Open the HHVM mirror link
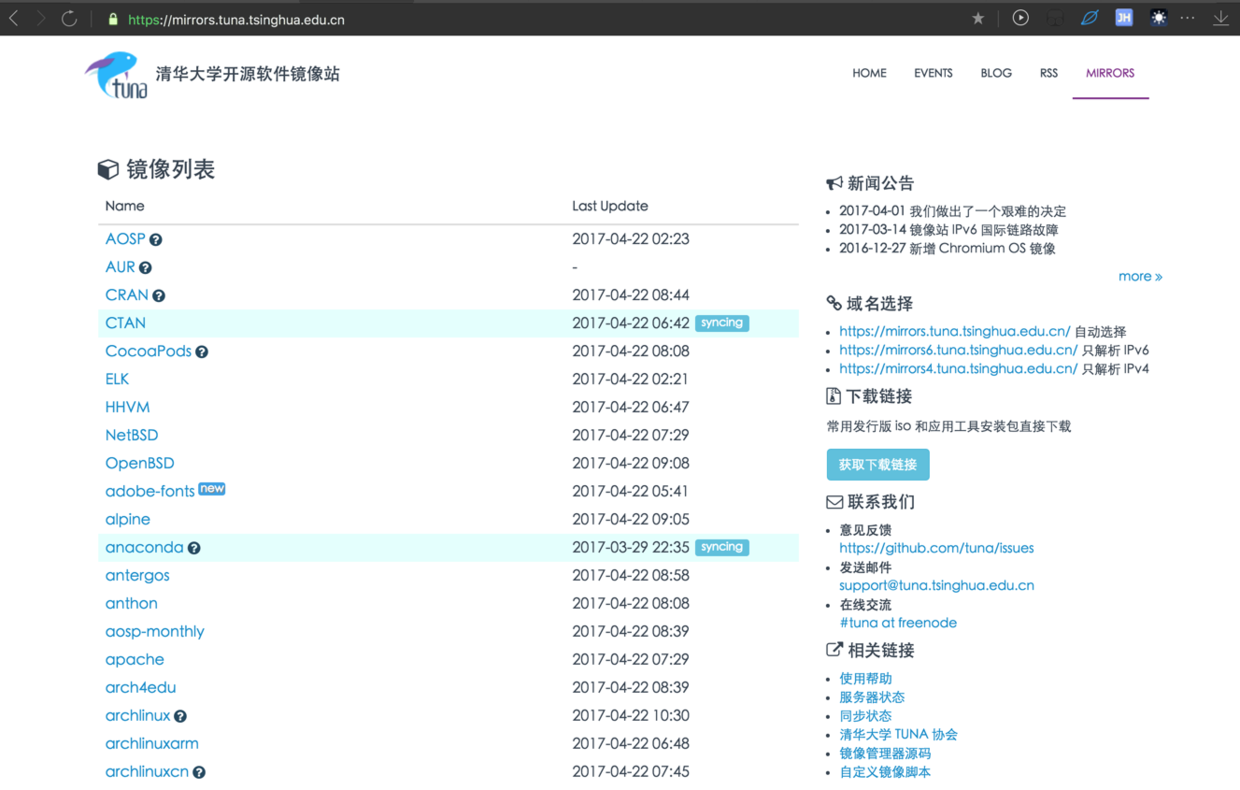 click(127, 407)
